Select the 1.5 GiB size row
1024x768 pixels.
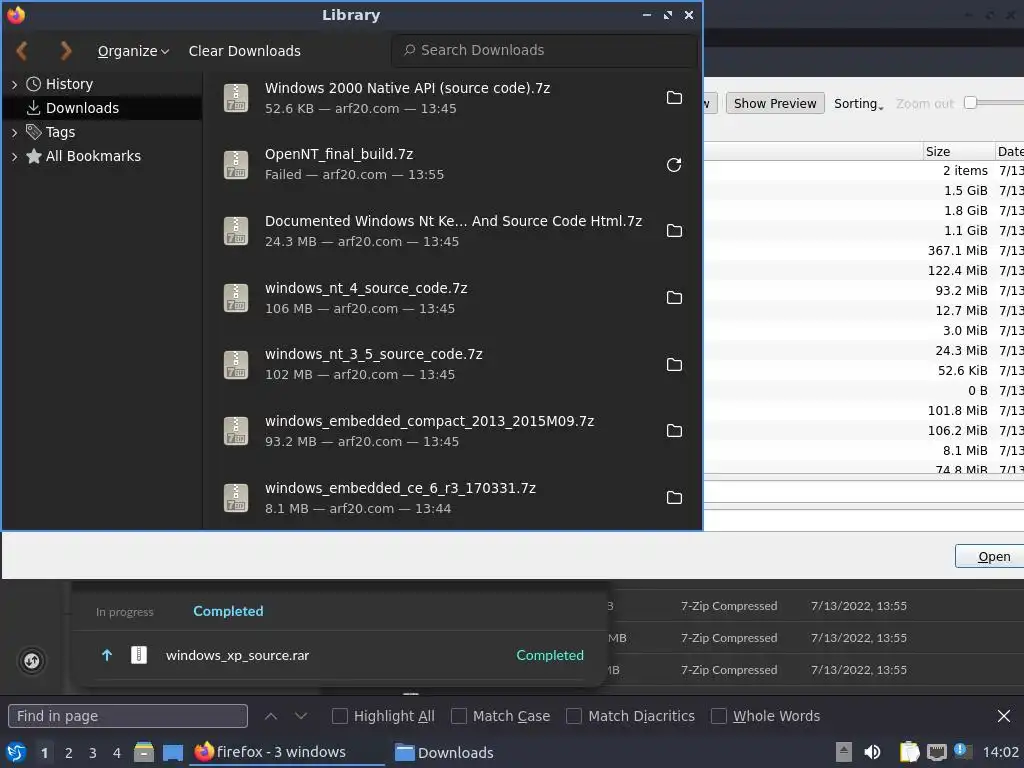coord(863,191)
